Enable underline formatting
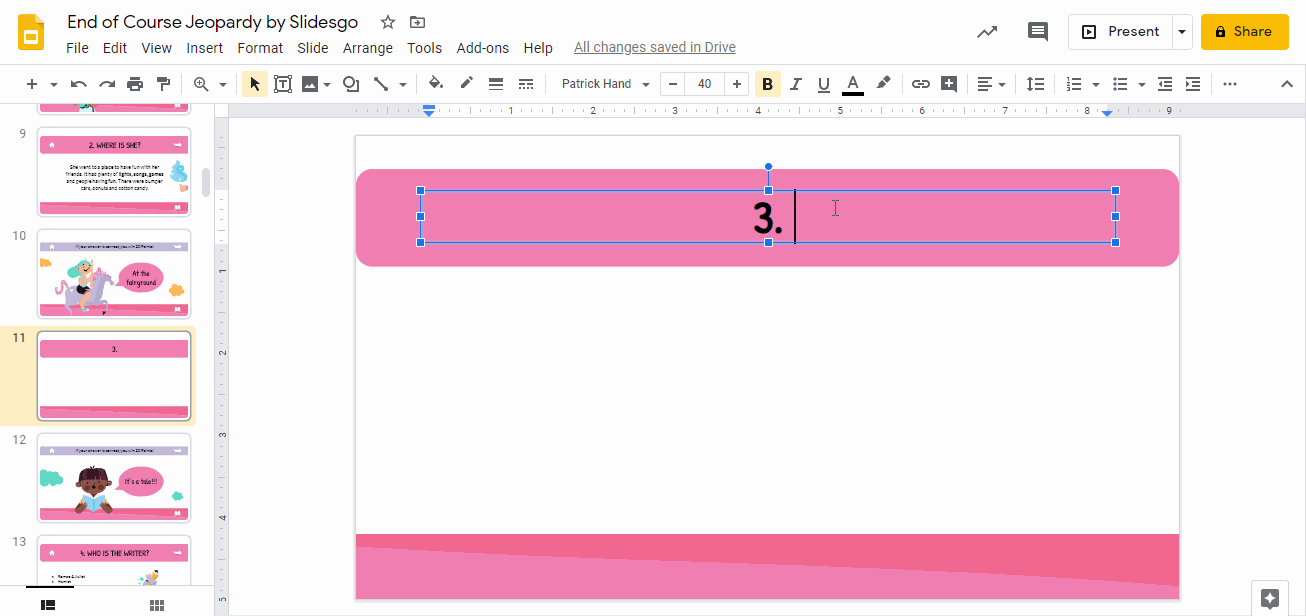The height and width of the screenshot is (616, 1306). coord(823,83)
